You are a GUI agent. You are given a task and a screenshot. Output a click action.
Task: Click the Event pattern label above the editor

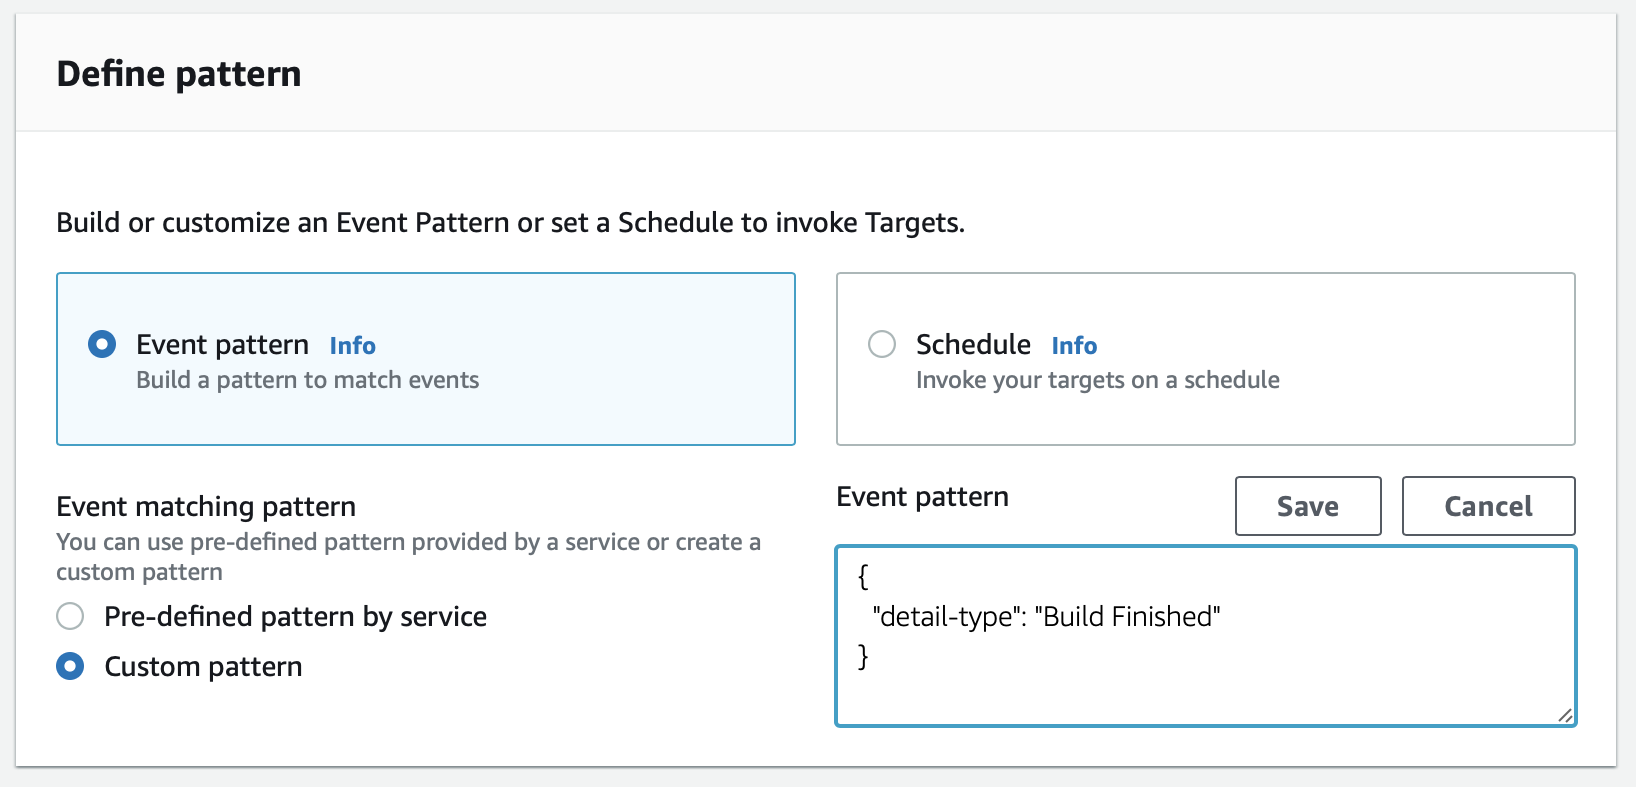(922, 496)
